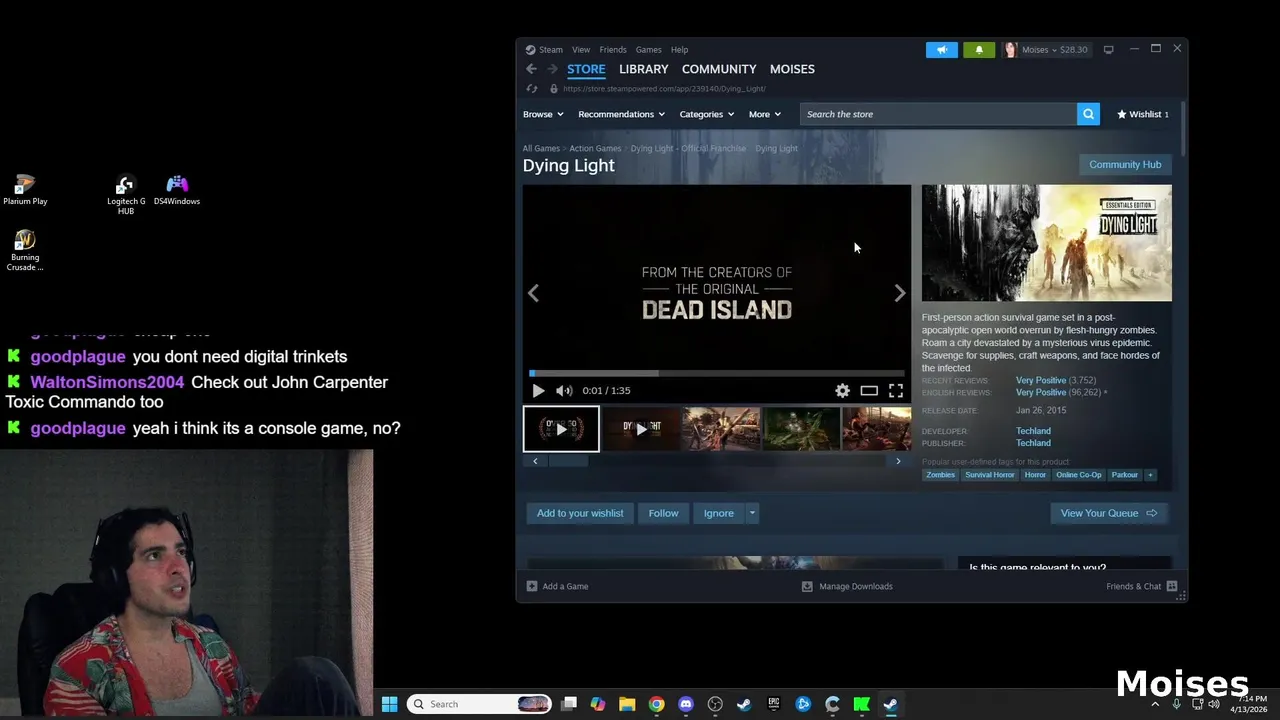
Task: Select the Parkour tag
Action: pyautogui.click(x=1124, y=475)
